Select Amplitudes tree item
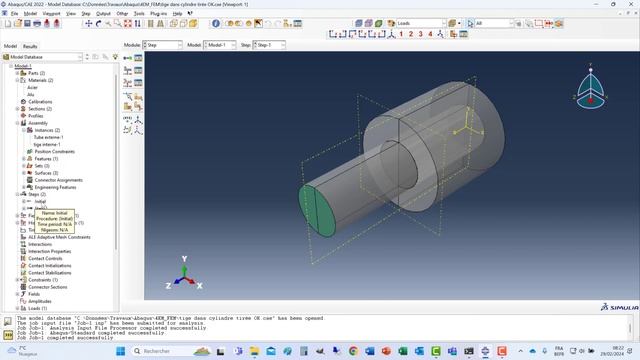The image size is (640, 360). [x=40, y=301]
